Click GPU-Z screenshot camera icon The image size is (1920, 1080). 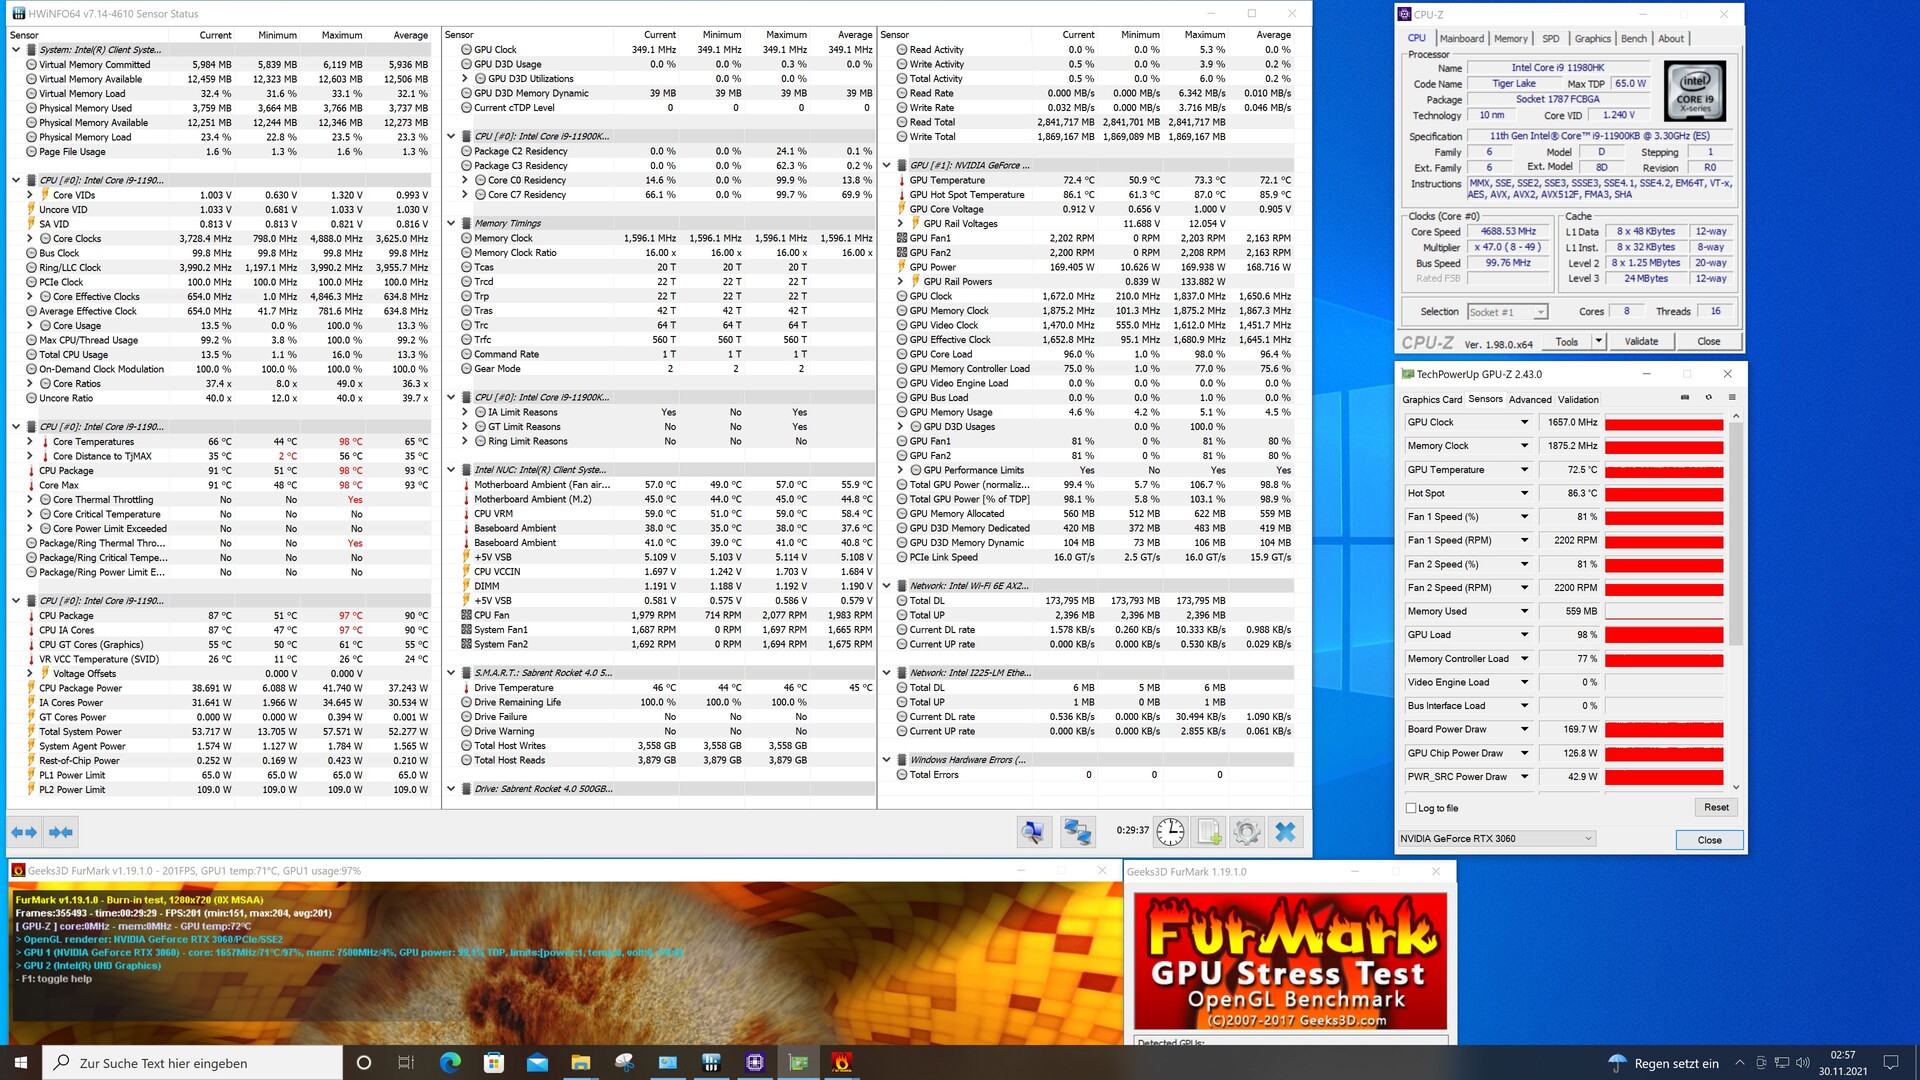tap(1685, 398)
